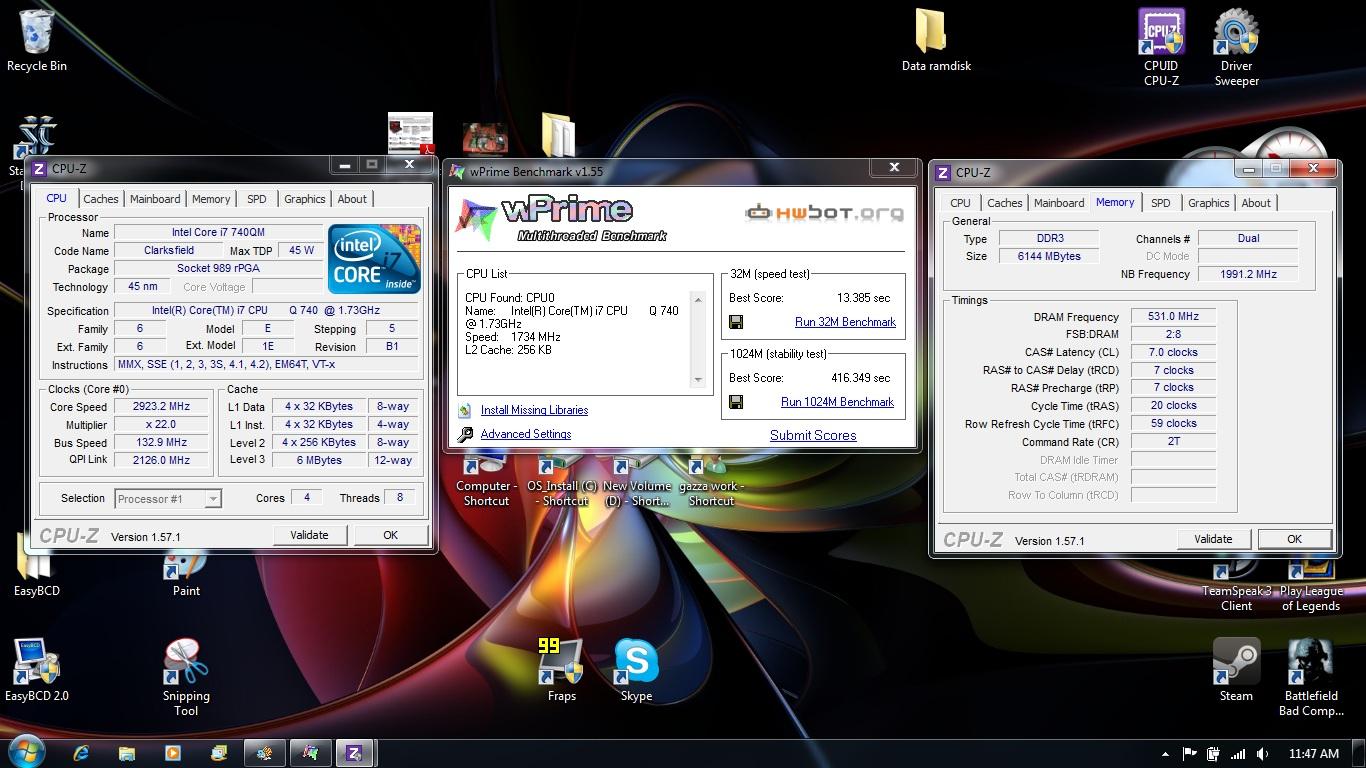Open the Advanced Settings link
This screenshot has height=768, width=1366.
[526, 434]
